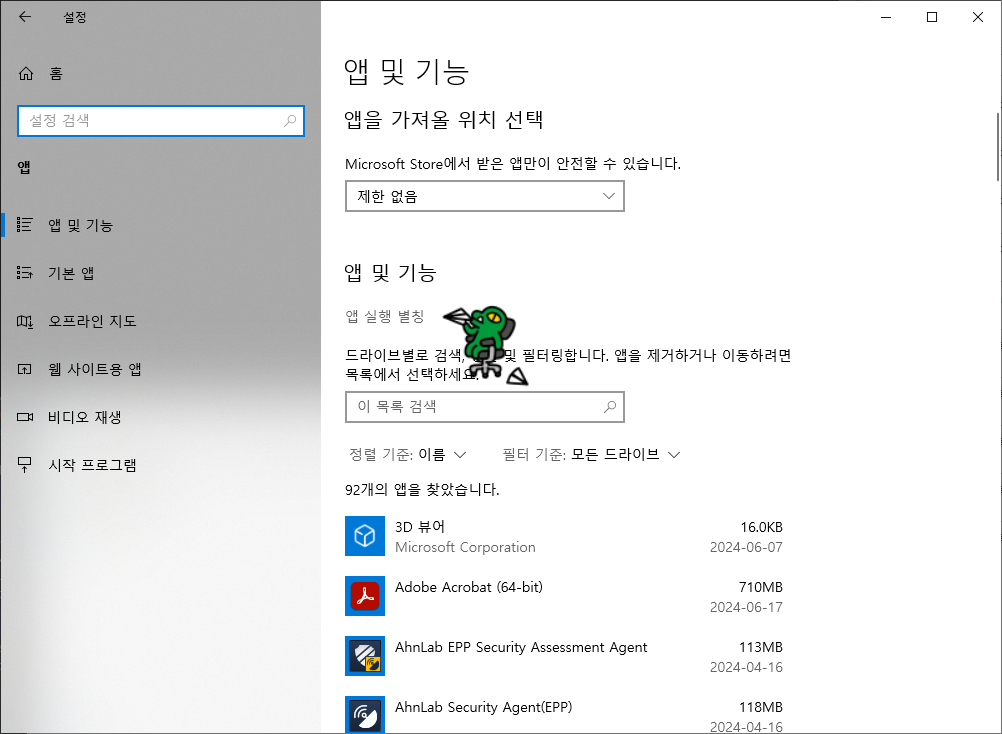Open the 앱 실행 별칭 link
The height and width of the screenshot is (734, 1002).
(385, 316)
